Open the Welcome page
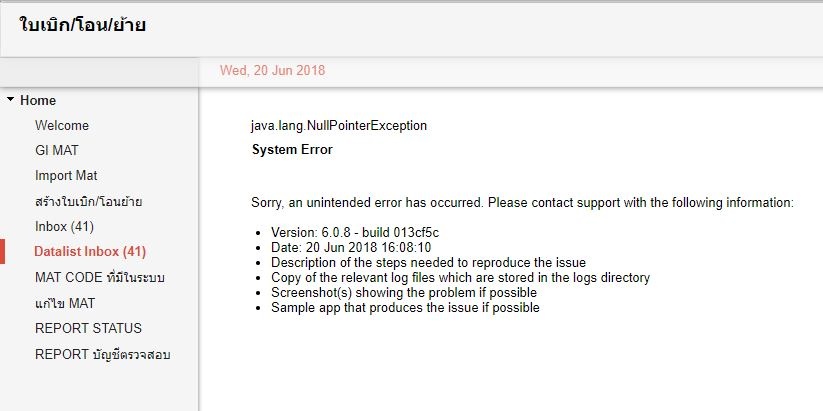Image resolution: width=823 pixels, height=411 pixels. coord(62,126)
